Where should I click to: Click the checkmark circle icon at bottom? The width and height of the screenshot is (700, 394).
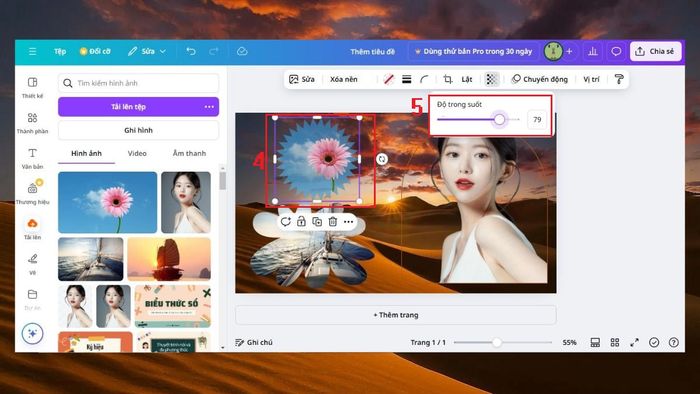click(x=654, y=342)
